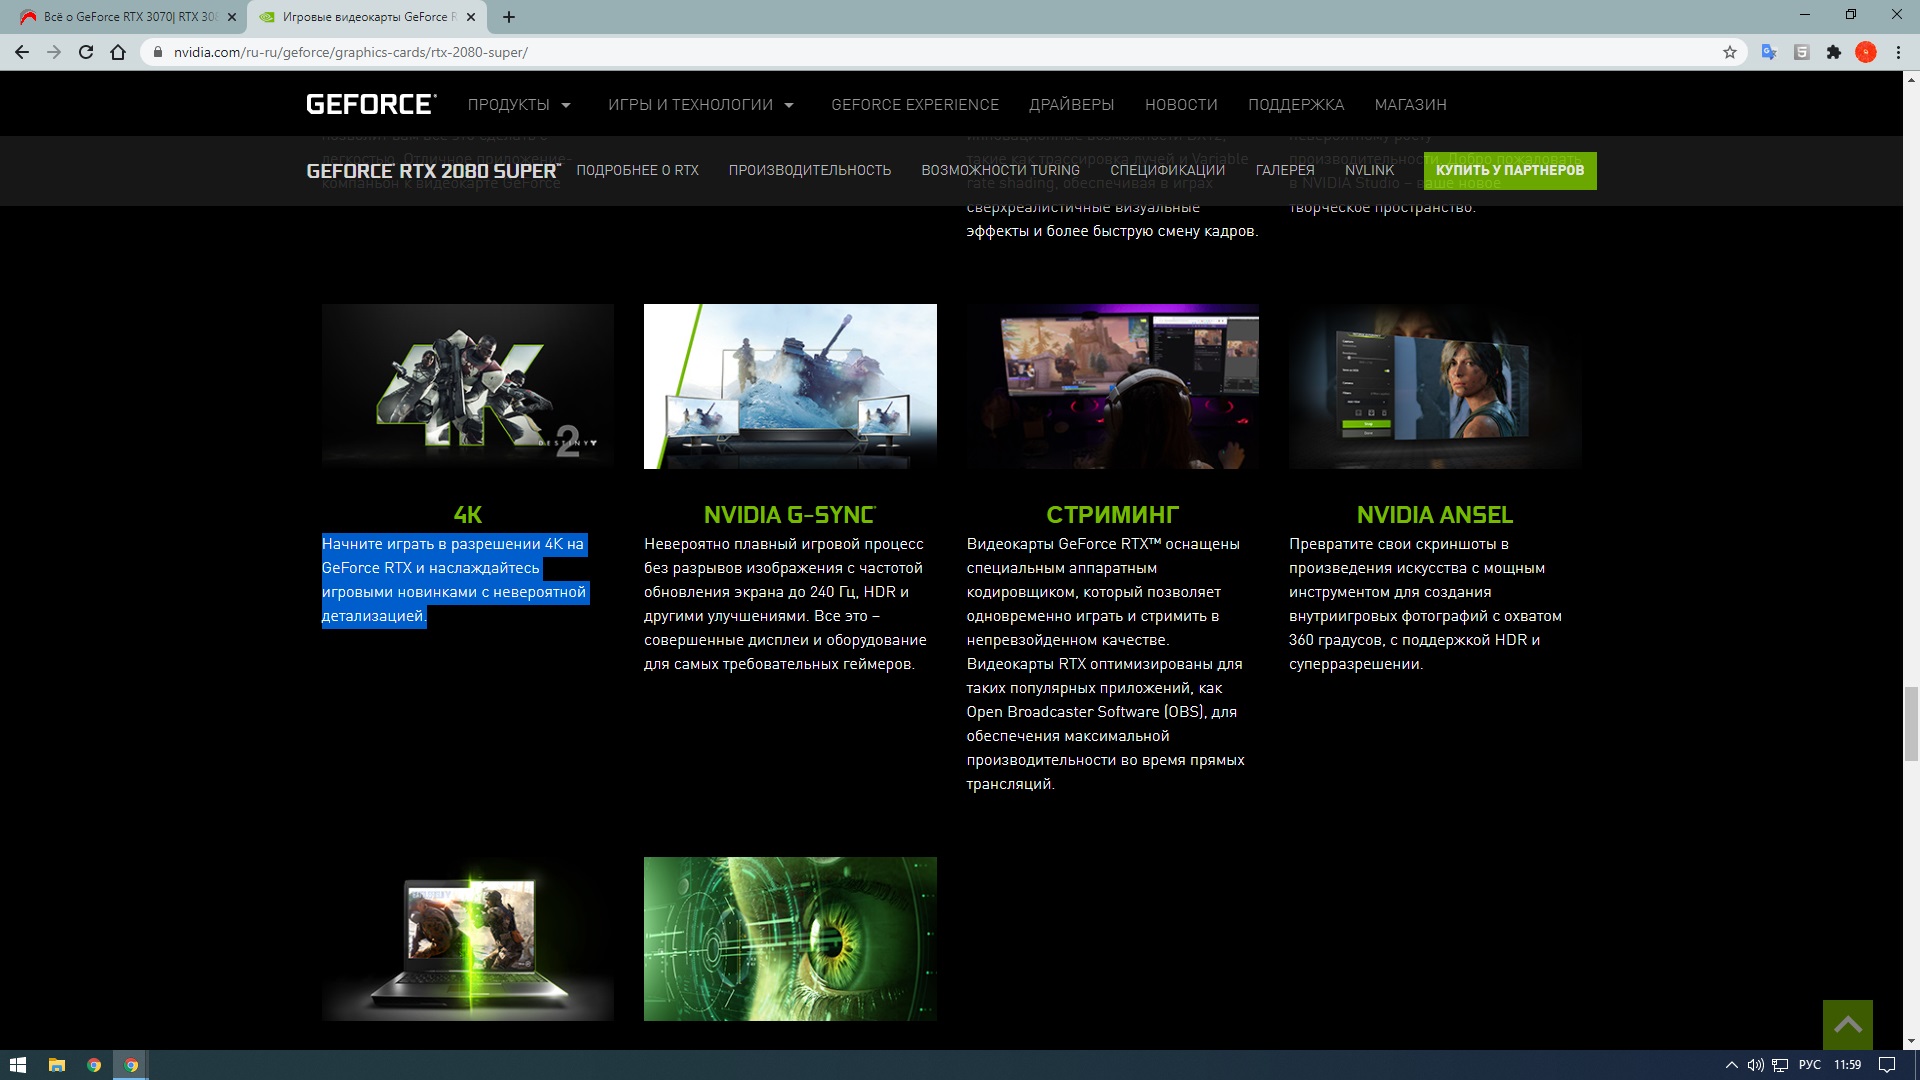Image resolution: width=1920 pixels, height=1080 pixels.
Task: Expand the ИГРЫ И ТЕХНОЛОГИИ dropdown
Action: (700, 105)
